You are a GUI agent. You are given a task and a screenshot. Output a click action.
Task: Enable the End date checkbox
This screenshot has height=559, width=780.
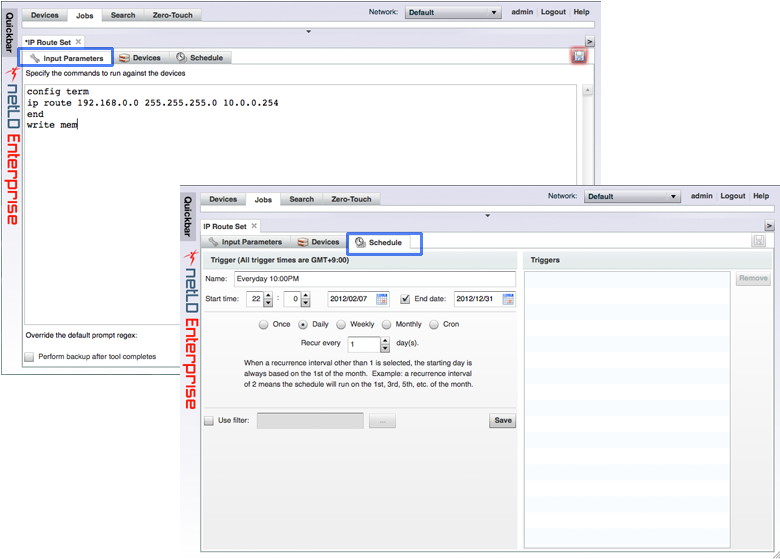(405, 299)
